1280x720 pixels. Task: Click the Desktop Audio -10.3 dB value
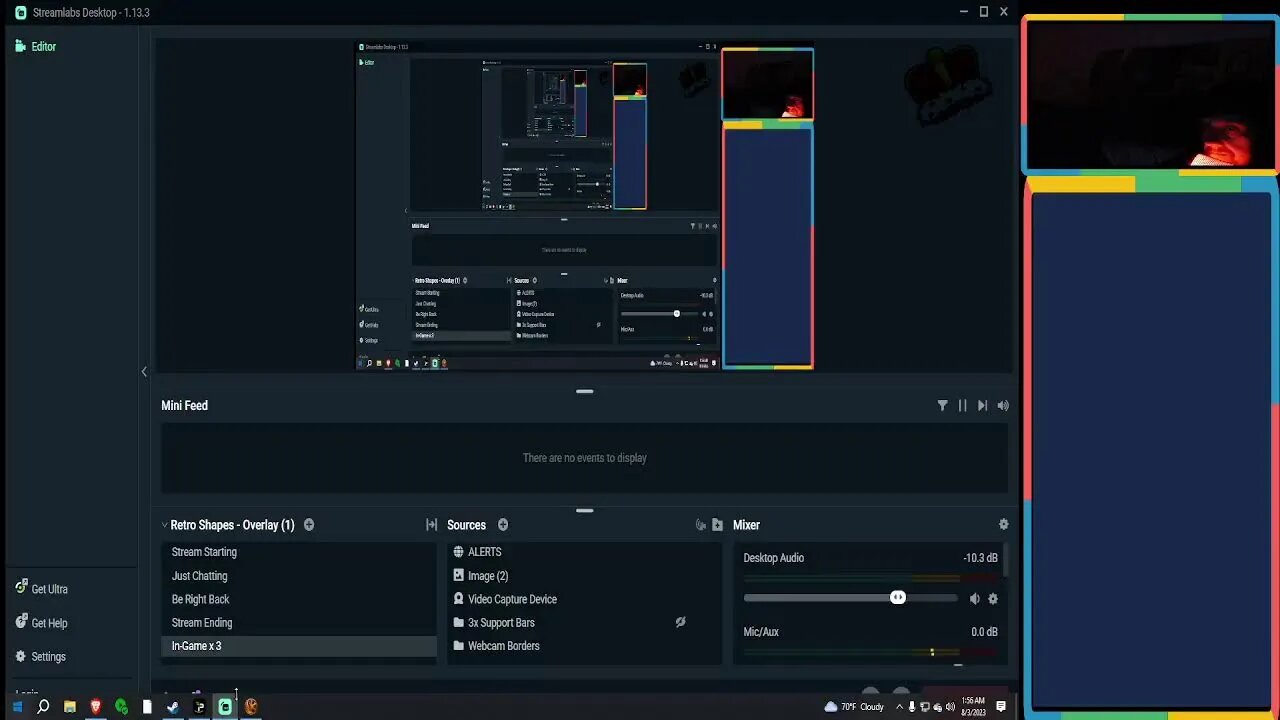click(980, 558)
